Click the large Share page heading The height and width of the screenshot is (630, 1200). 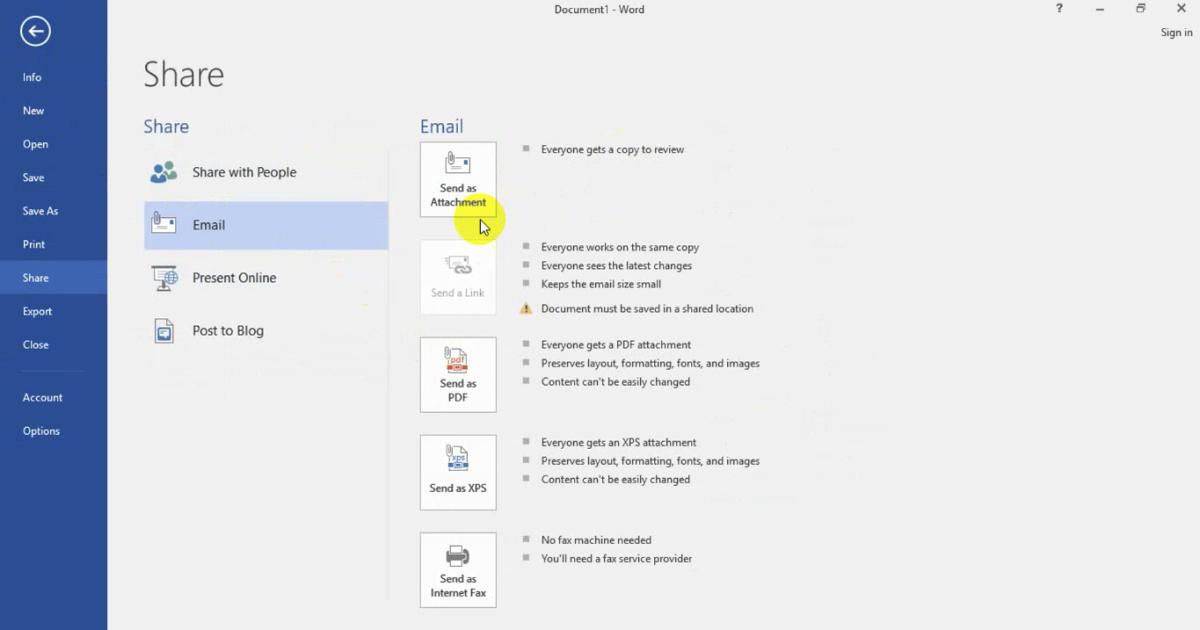pyautogui.click(x=184, y=75)
